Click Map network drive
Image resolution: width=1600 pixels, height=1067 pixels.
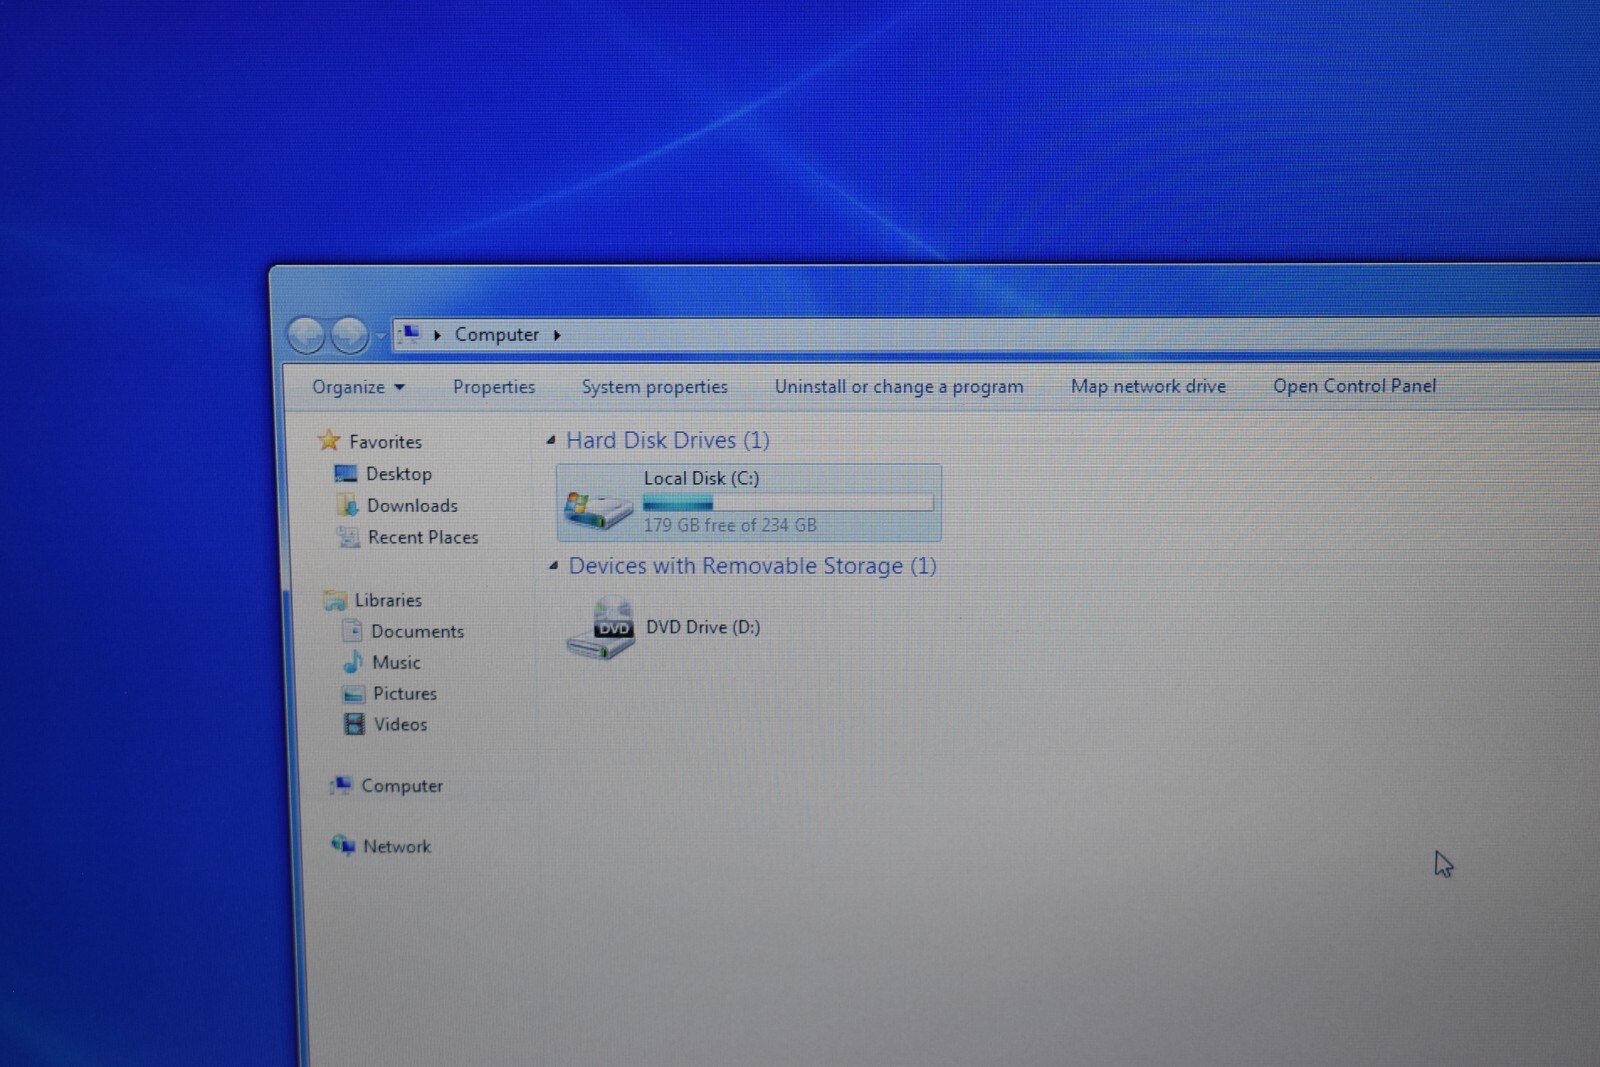pyautogui.click(x=1148, y=386)
